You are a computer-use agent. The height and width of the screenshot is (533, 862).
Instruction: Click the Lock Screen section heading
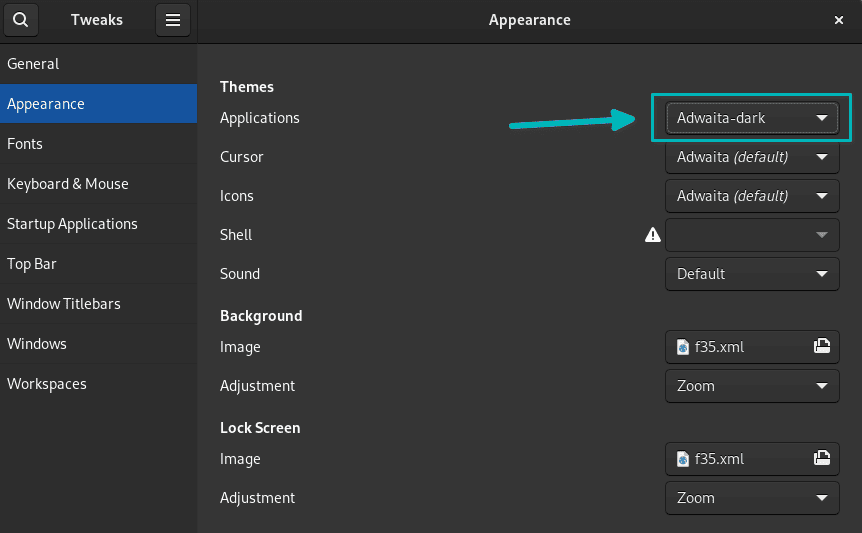point(260,428)
